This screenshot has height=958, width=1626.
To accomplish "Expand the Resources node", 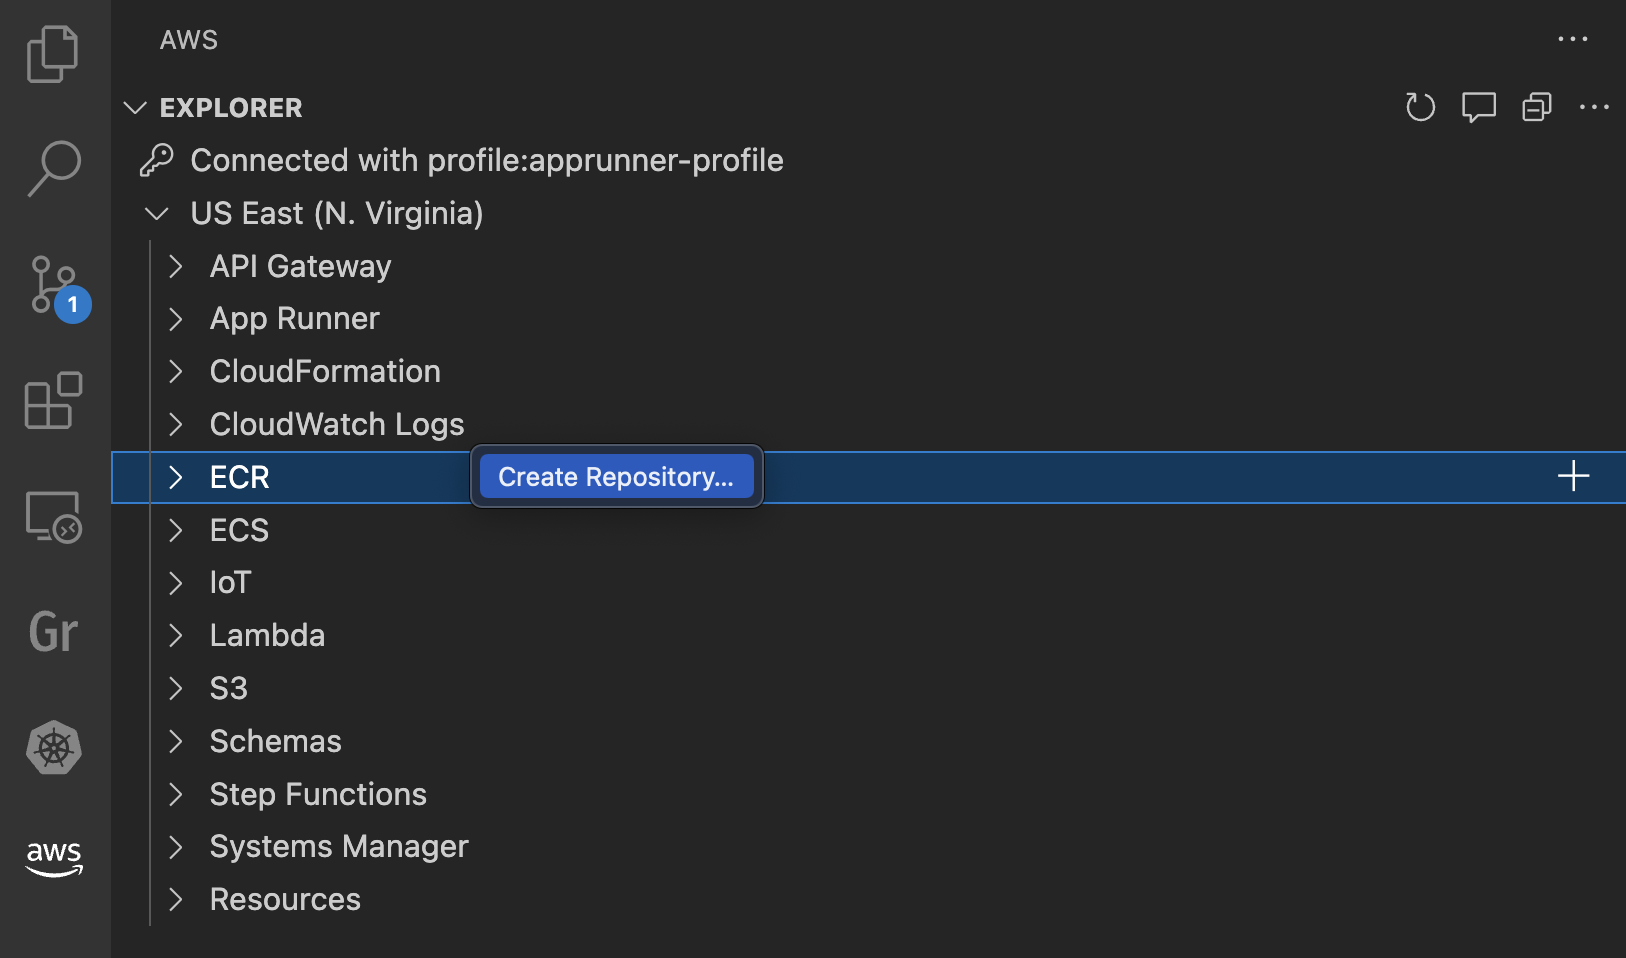I will pyautogui.click(x=176, y=899).
